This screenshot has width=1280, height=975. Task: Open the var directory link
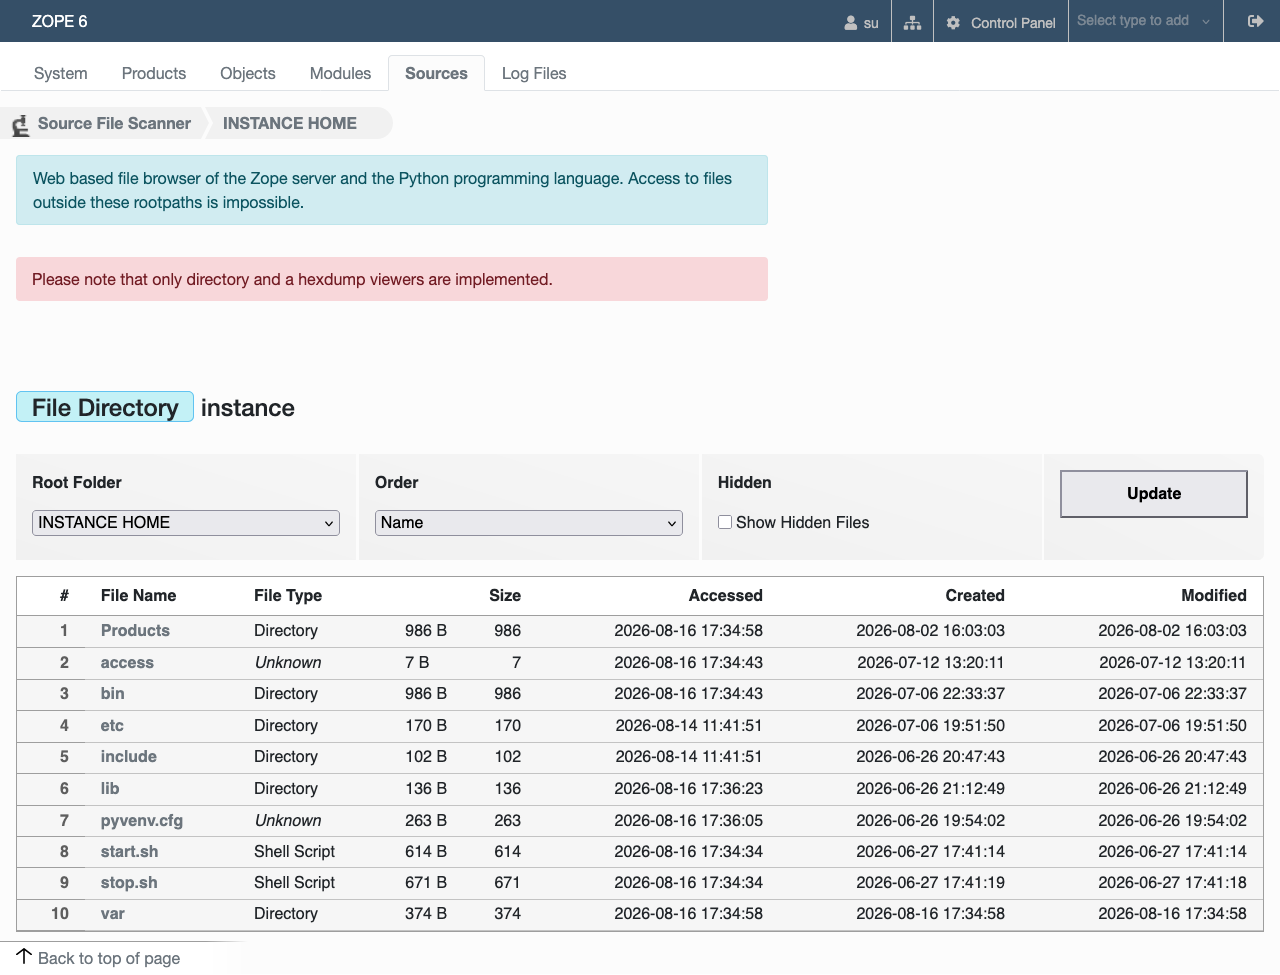113,914
